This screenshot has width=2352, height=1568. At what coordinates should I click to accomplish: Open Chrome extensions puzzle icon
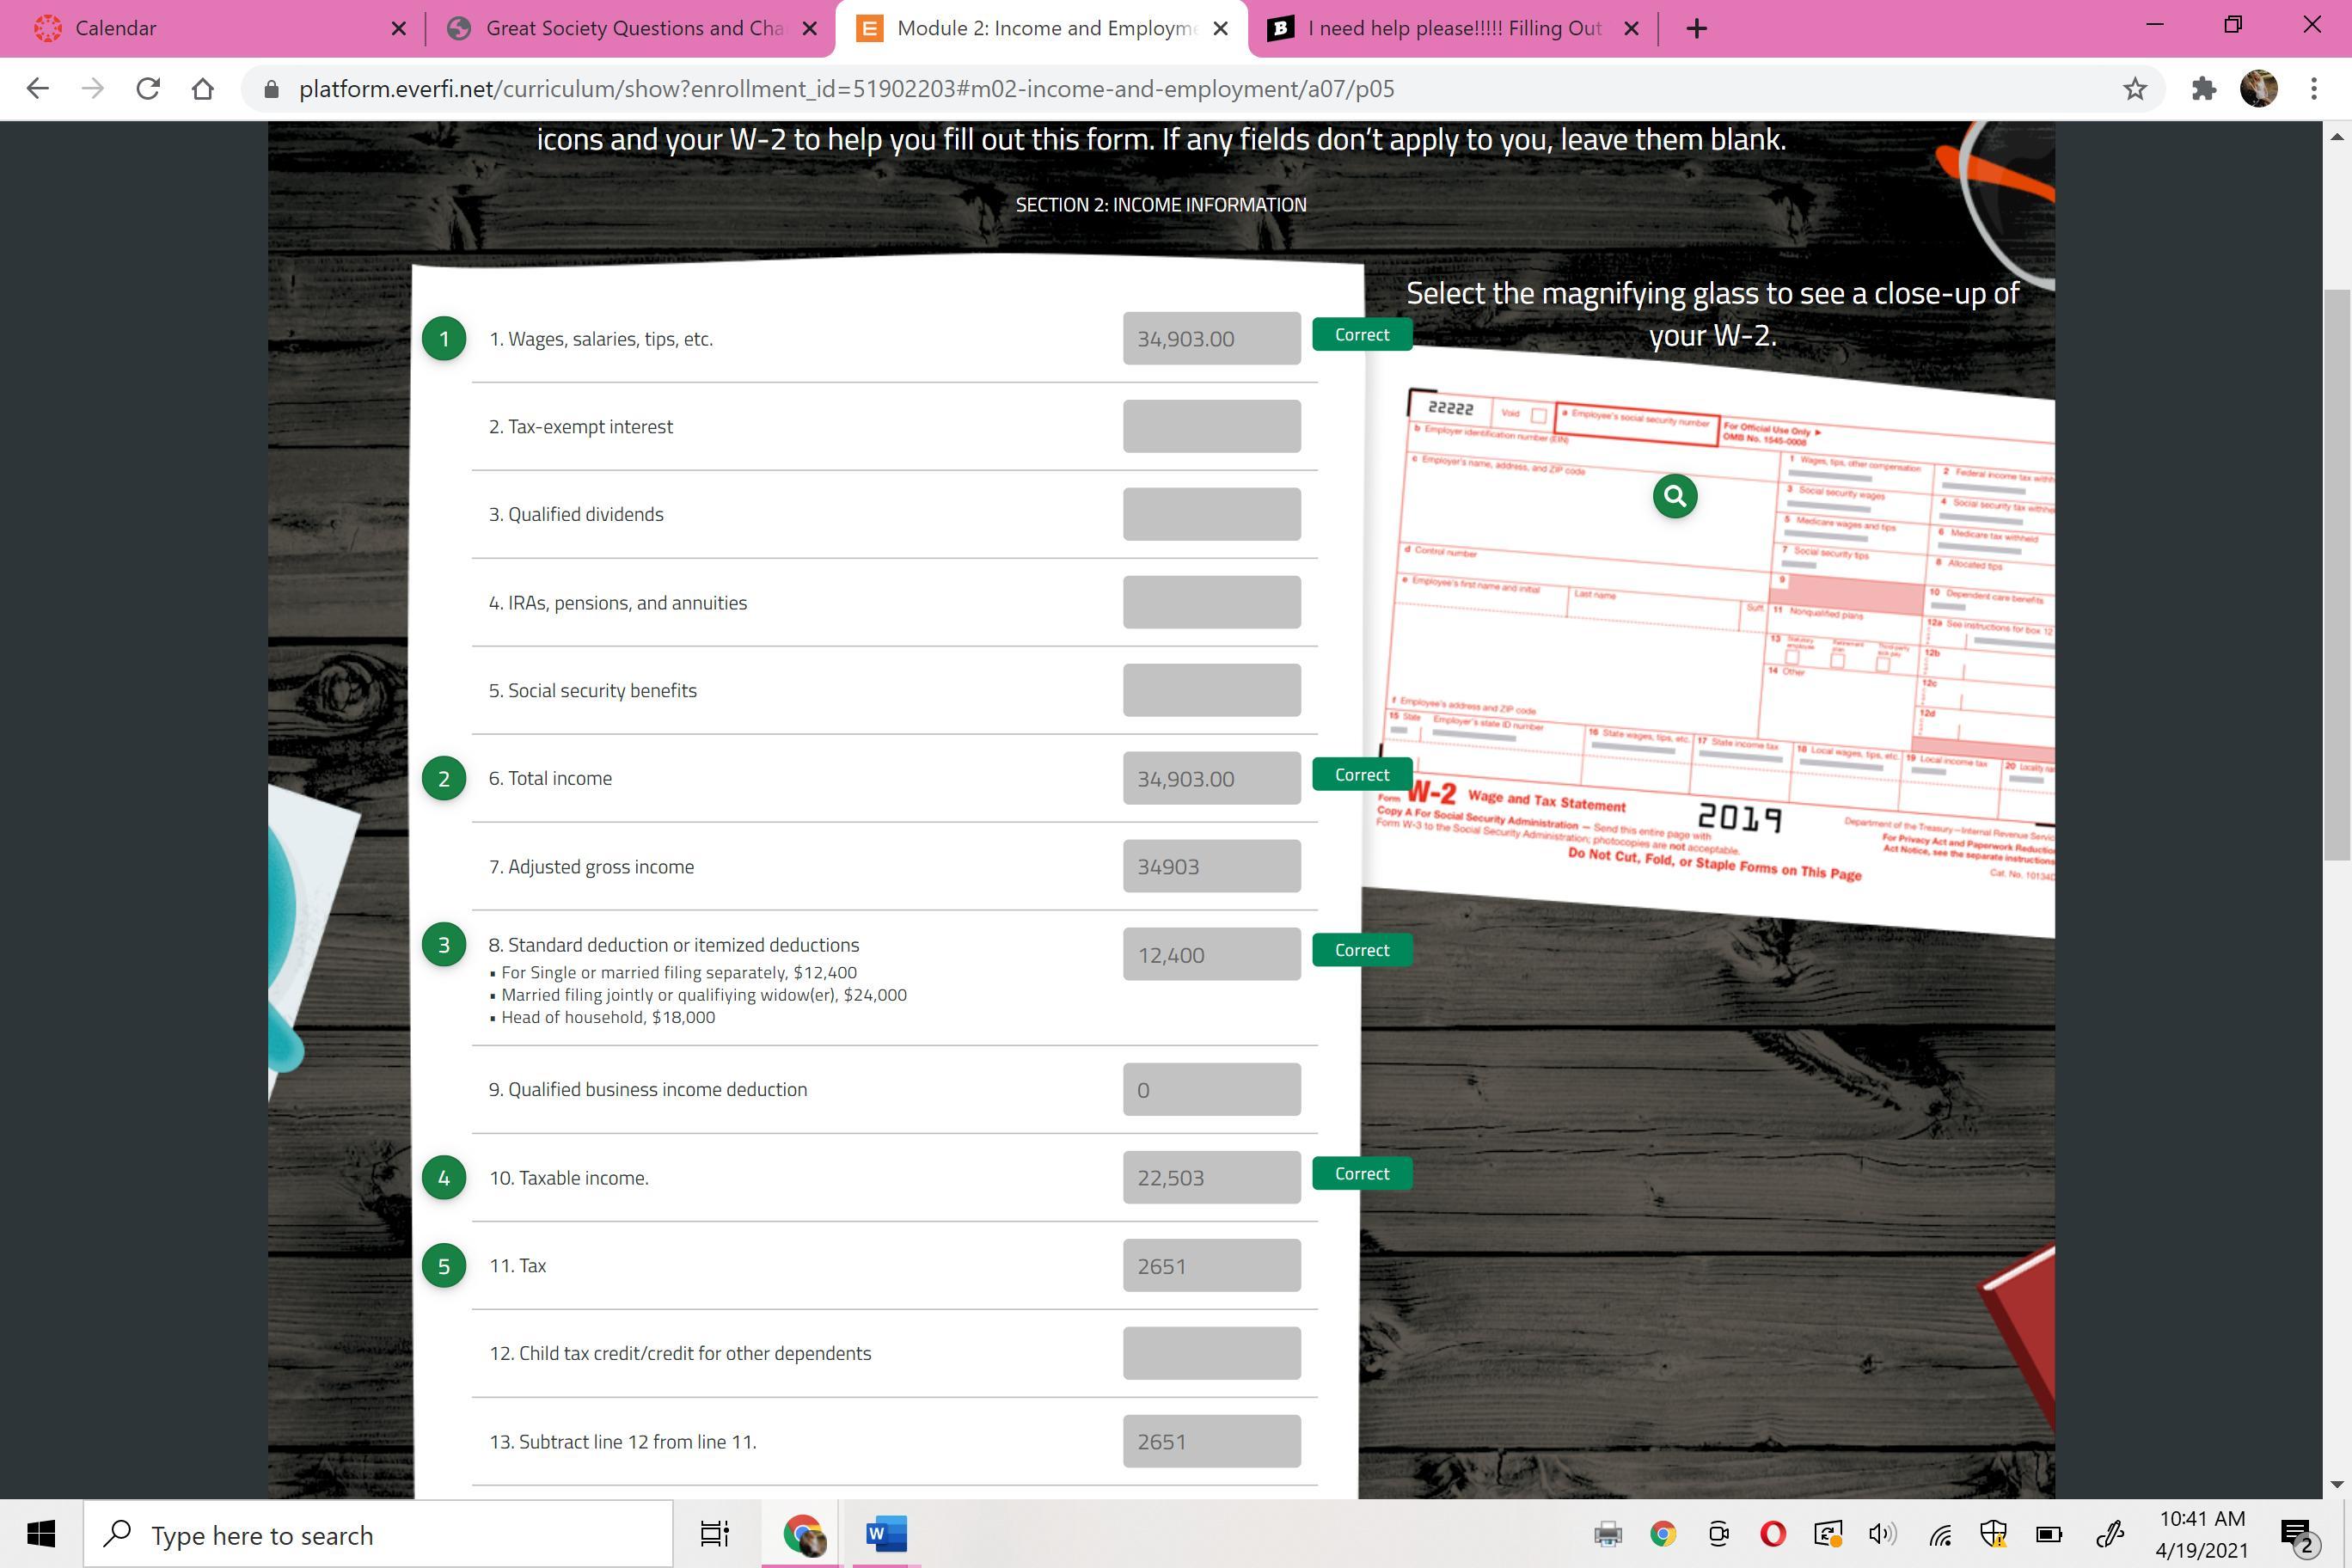coord(2203,89)
